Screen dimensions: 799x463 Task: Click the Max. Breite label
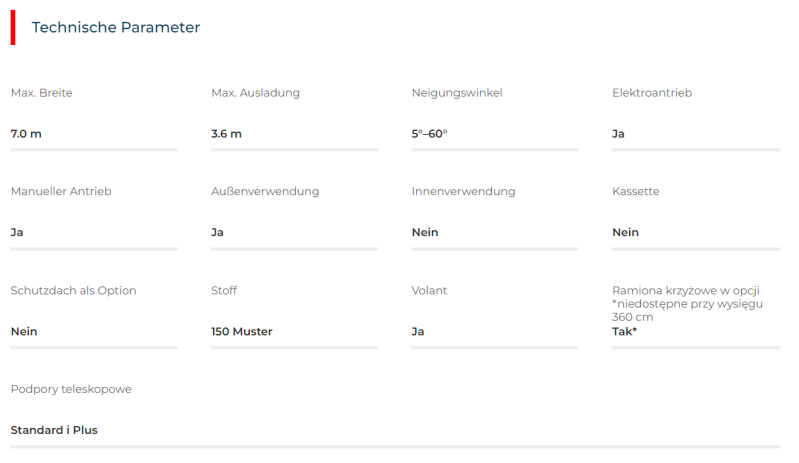(41, 93)
